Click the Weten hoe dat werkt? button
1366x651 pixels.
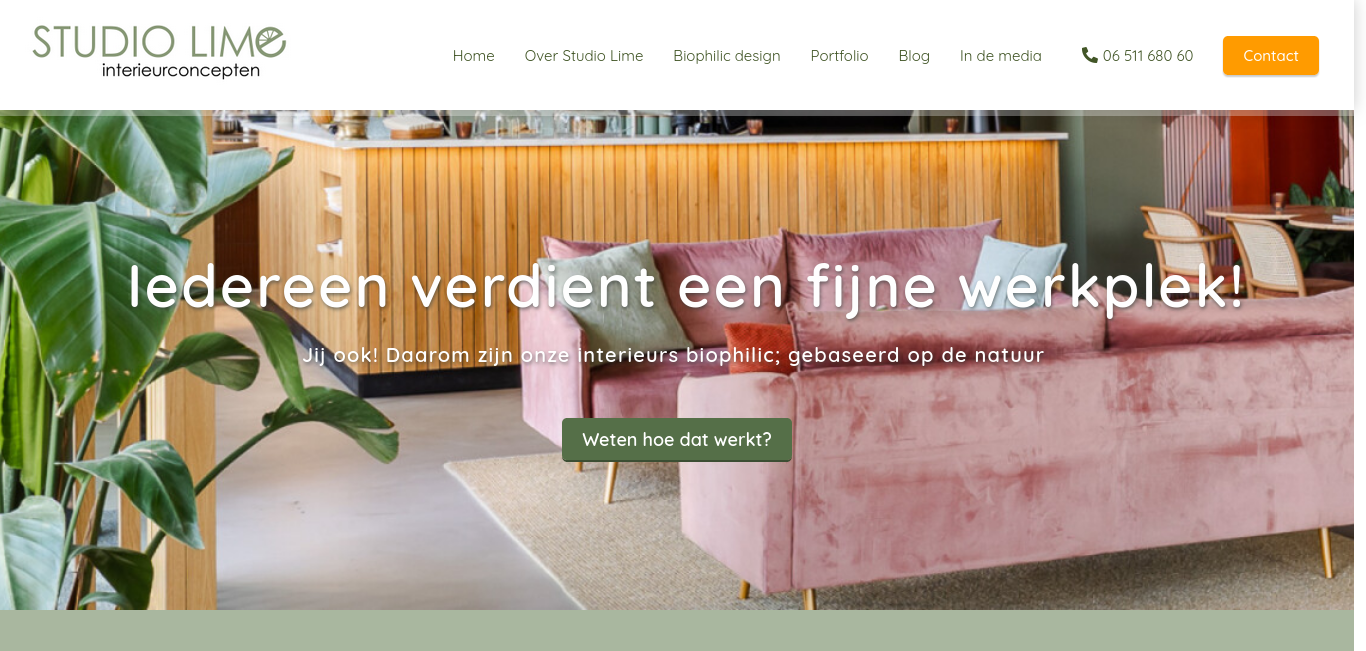click(x=677, y=440)
